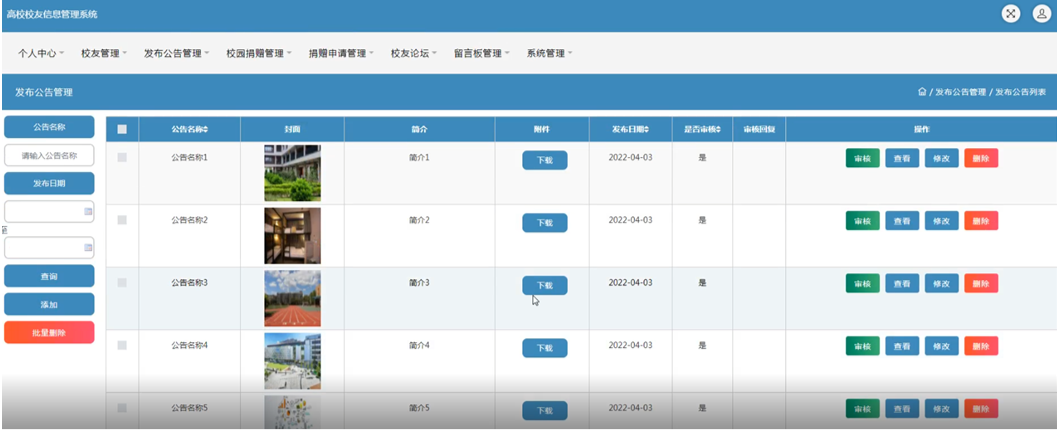Expand 校友论坛 menu

click(x=415, y=53)
